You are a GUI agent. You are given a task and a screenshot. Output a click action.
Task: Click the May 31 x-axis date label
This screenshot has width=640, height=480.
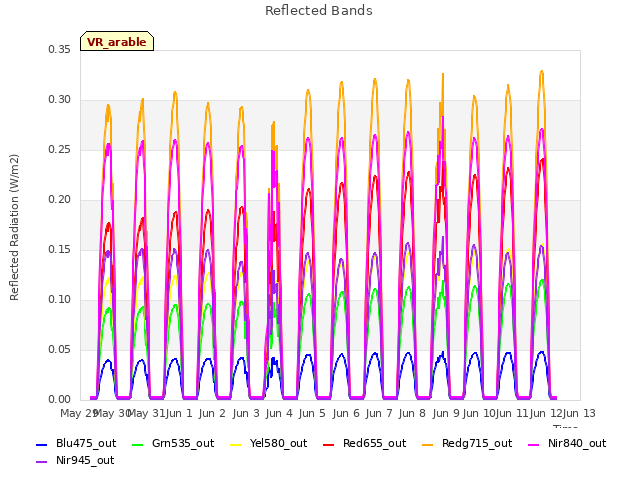(146, 413)
